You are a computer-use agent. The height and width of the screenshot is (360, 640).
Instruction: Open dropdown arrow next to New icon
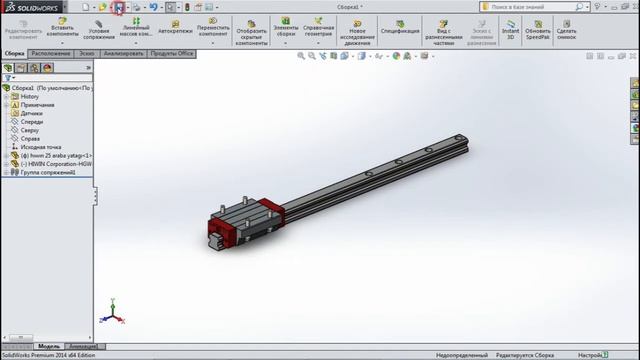pyautogui.click(x=93, y=7)
